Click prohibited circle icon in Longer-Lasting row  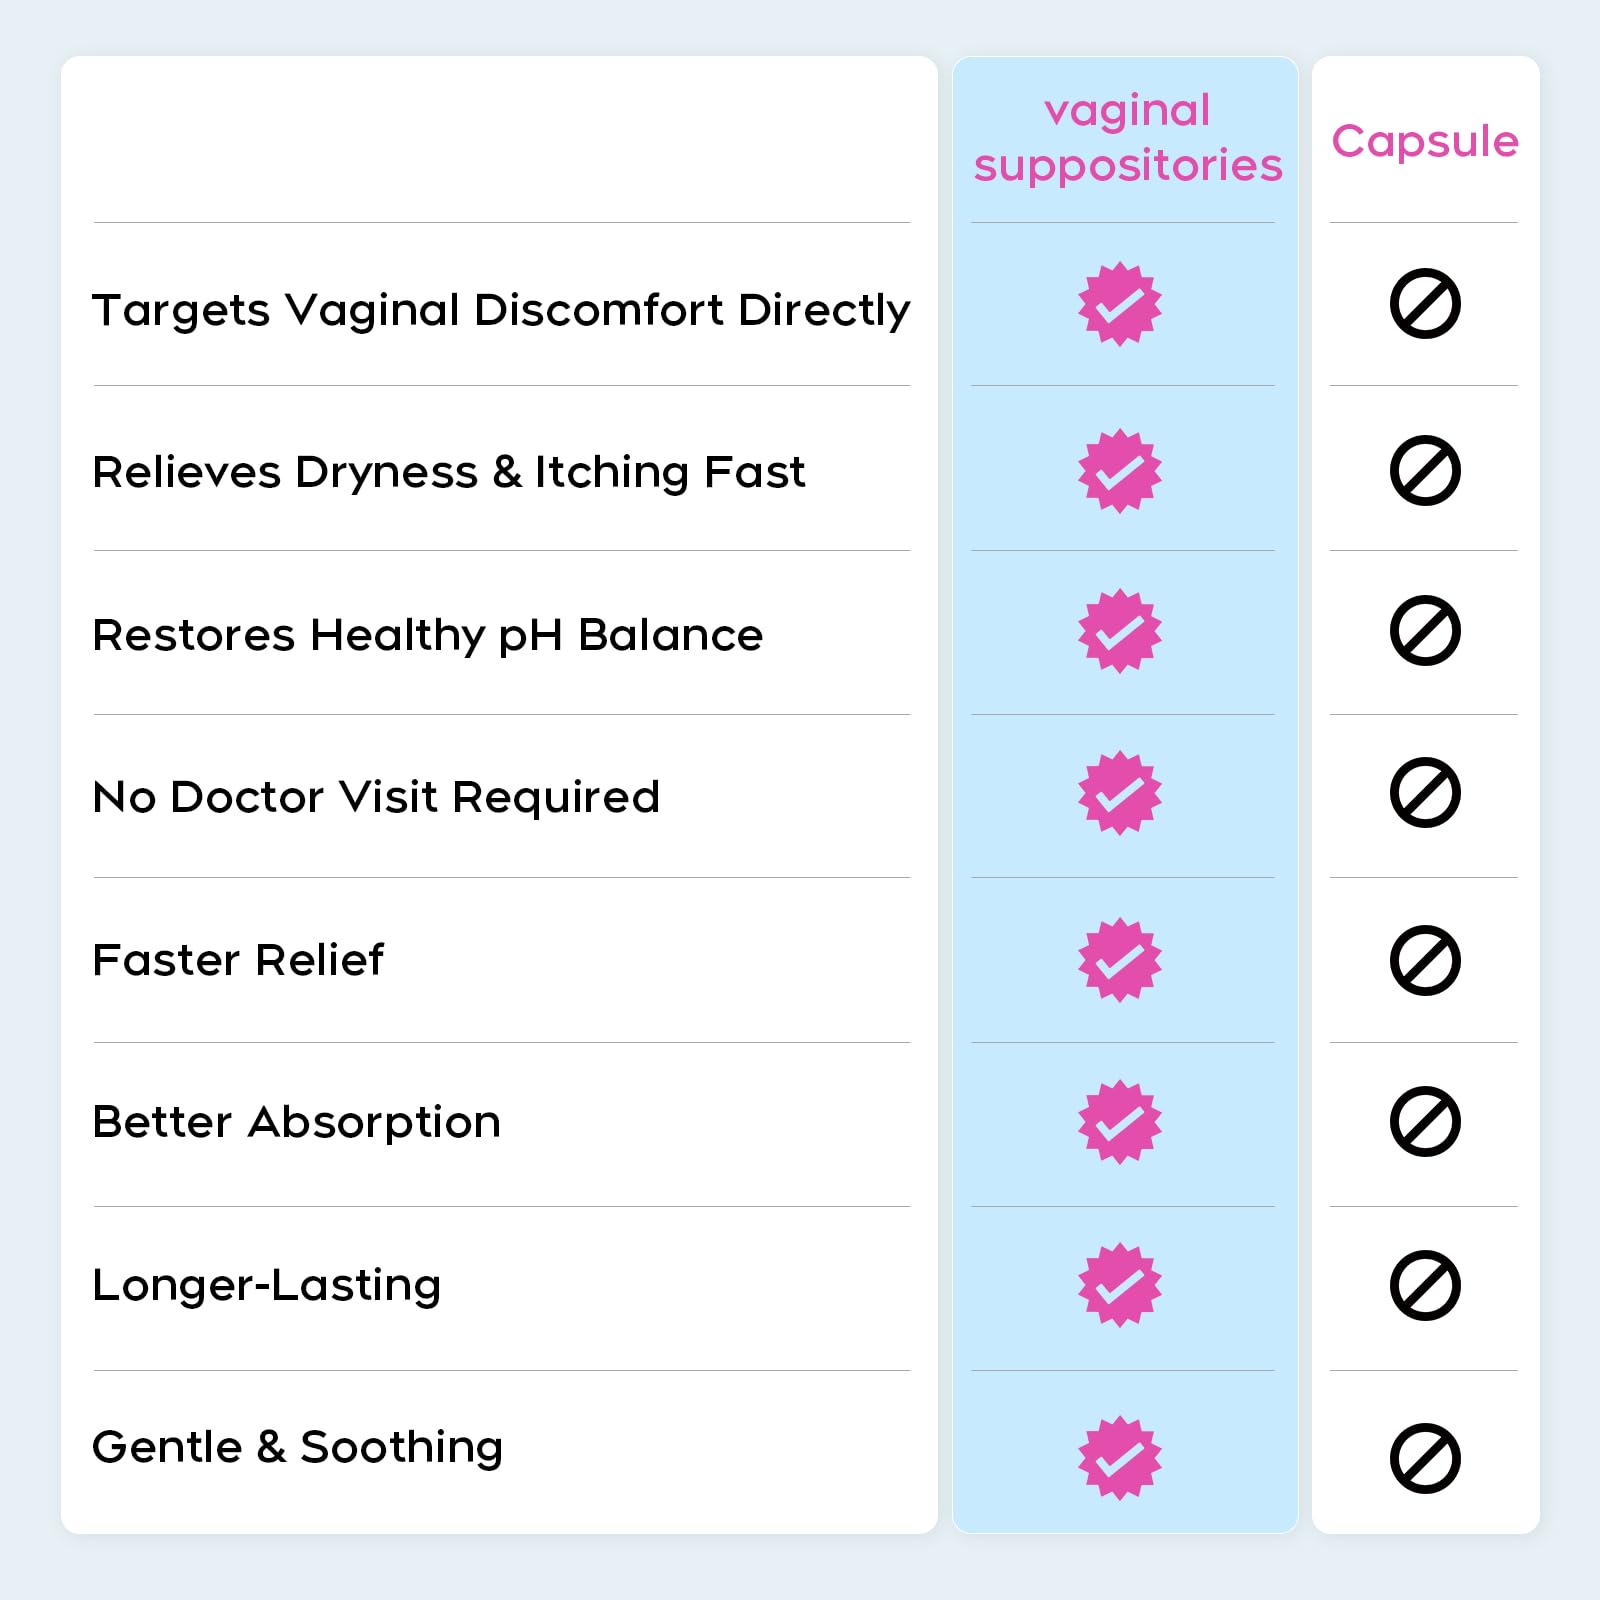pyautogui.click(x=1425, y=1285)
